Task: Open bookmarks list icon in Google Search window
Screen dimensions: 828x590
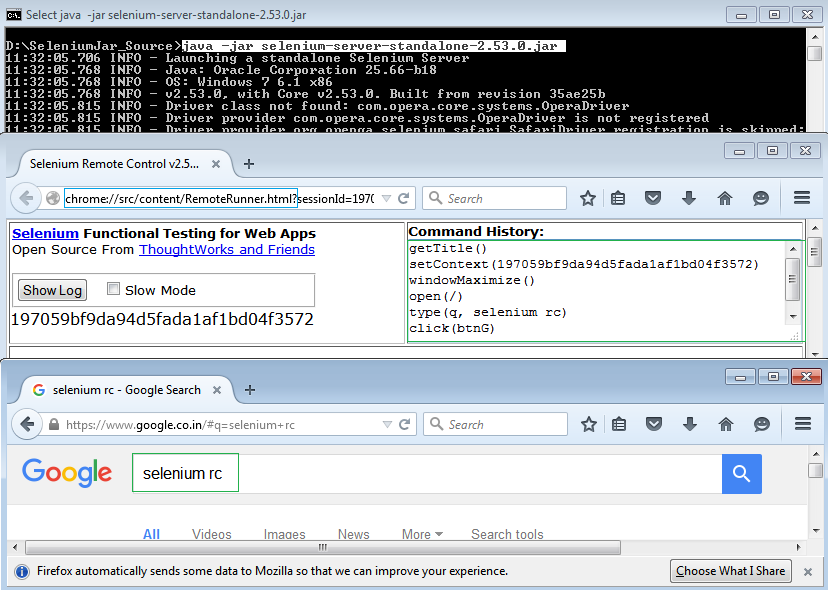Action: coord(619,424)
